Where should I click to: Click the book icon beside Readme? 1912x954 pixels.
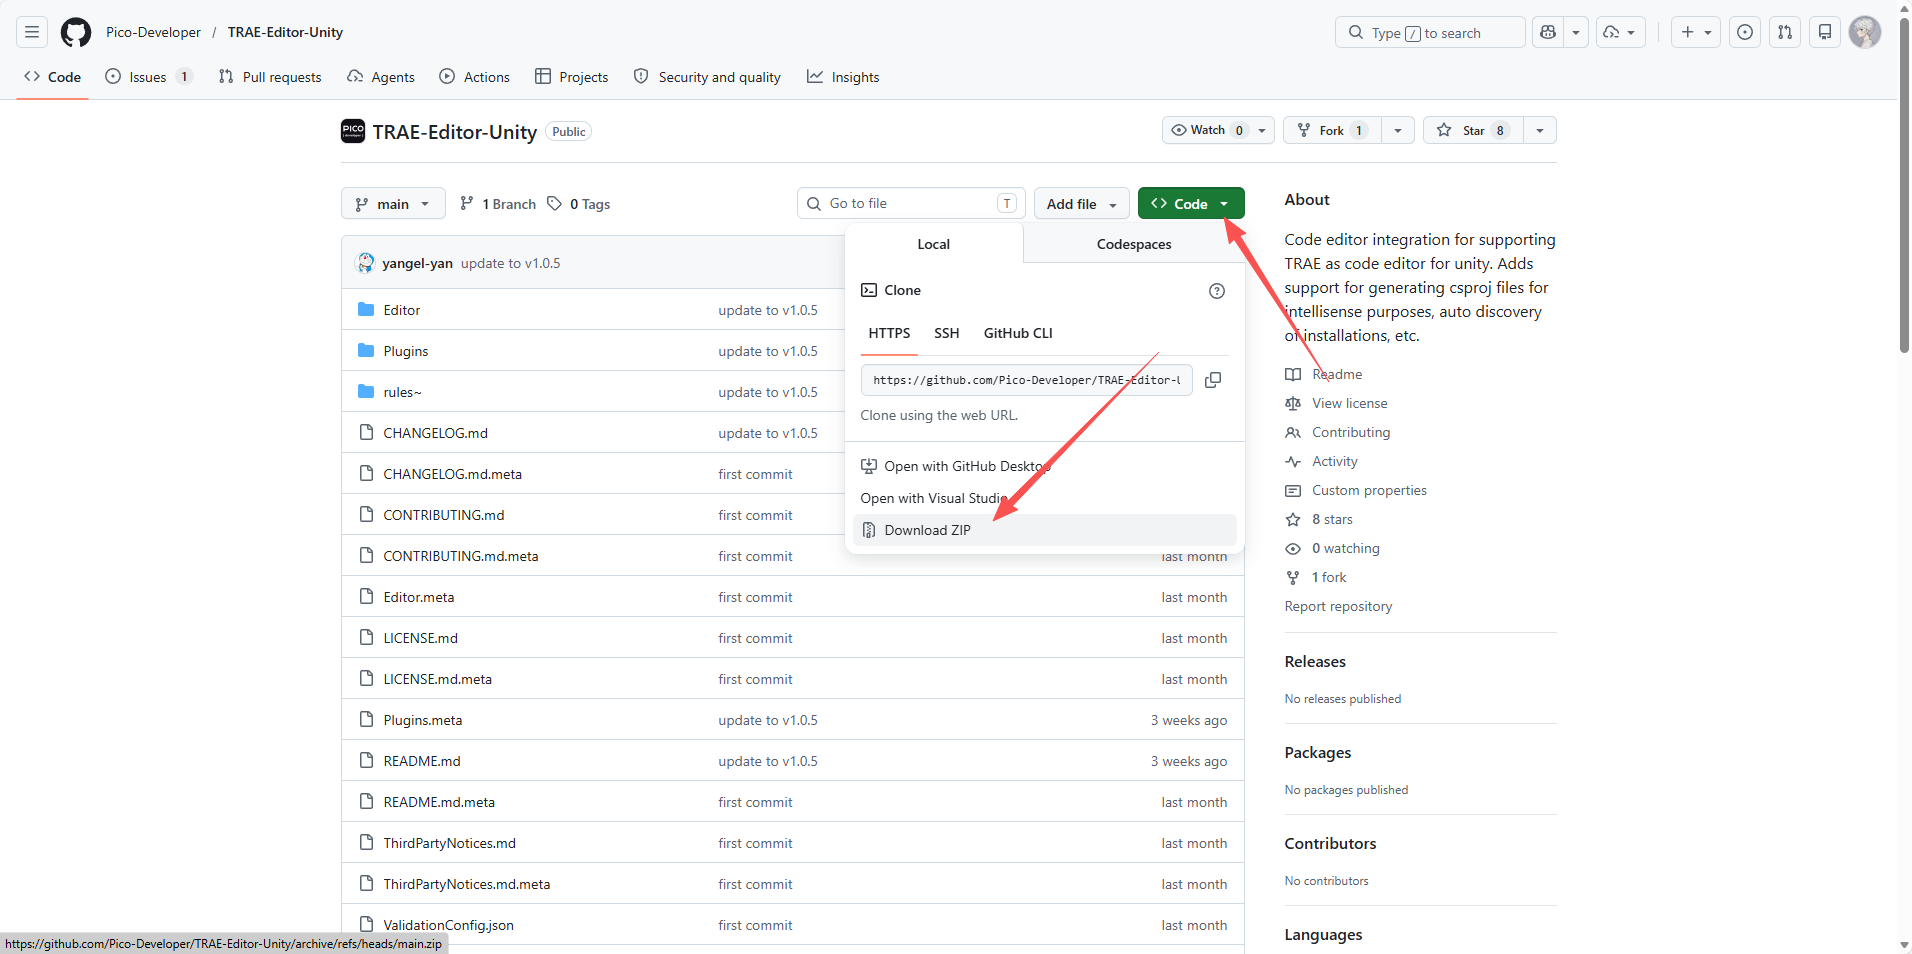[1293, 374]
